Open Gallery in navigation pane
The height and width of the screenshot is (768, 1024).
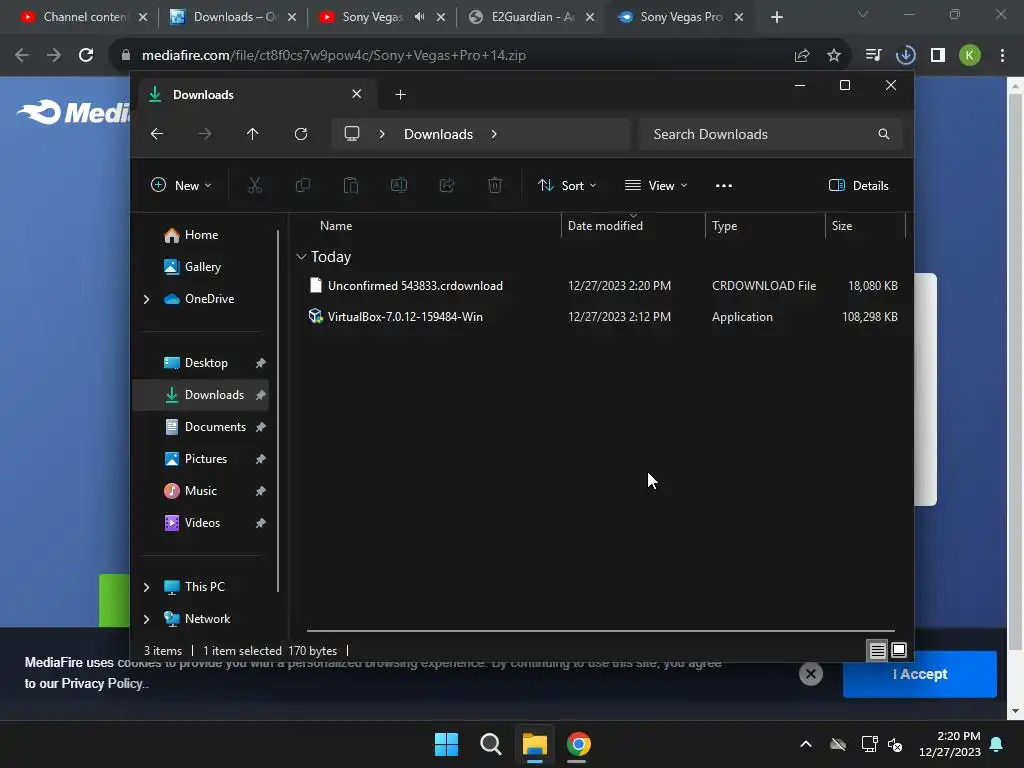pyautogui.click(x=200, y=267)
